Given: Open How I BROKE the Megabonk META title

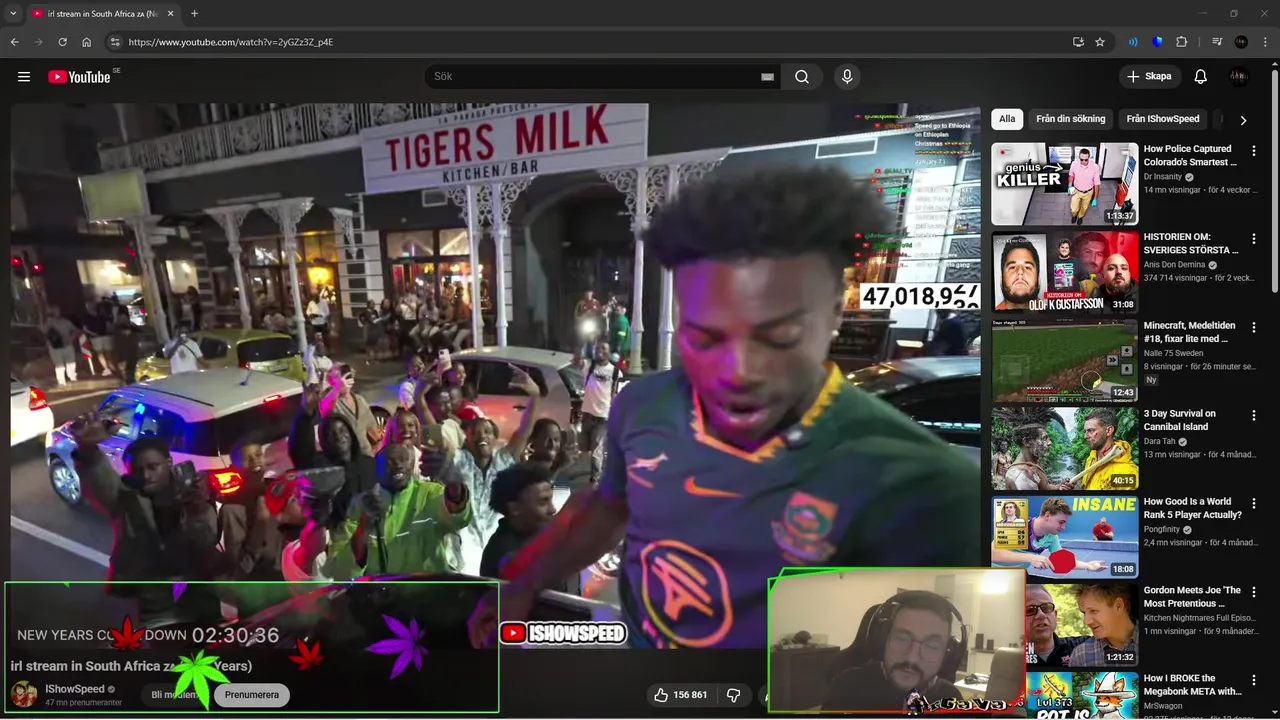Looking at the screenshot, I should [1192, 685].
